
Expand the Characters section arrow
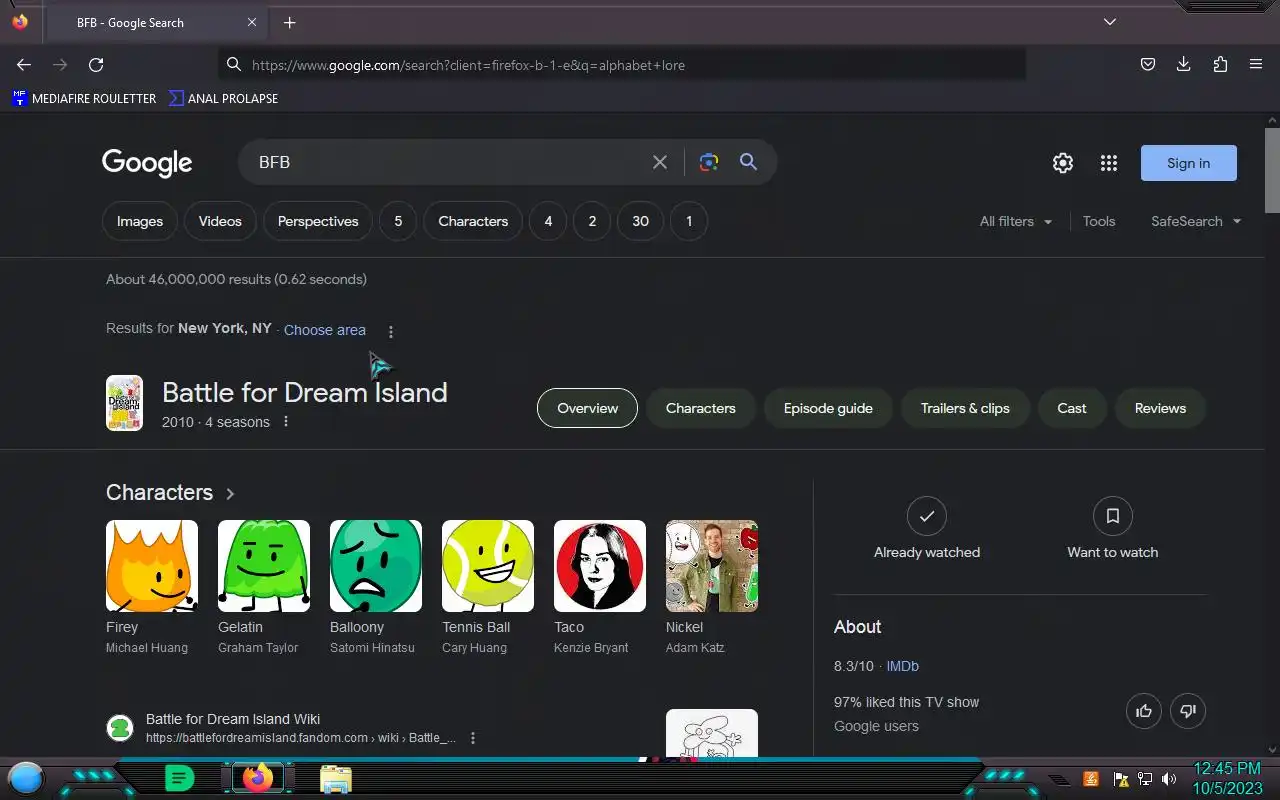pos(230,493)
